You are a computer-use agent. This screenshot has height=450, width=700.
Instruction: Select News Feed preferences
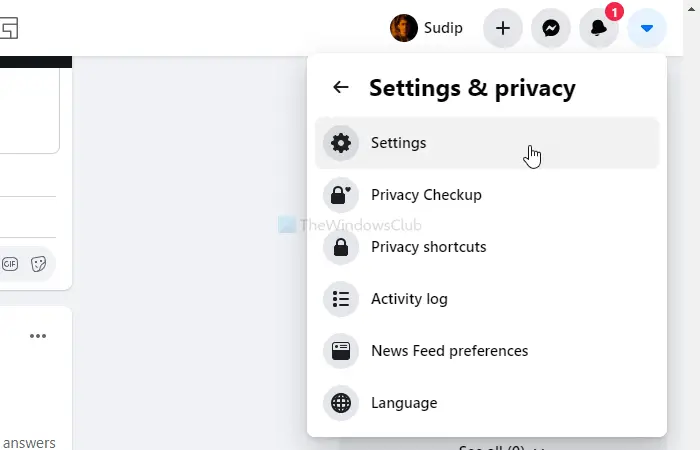pyautogui.click(x=487, y=351)
